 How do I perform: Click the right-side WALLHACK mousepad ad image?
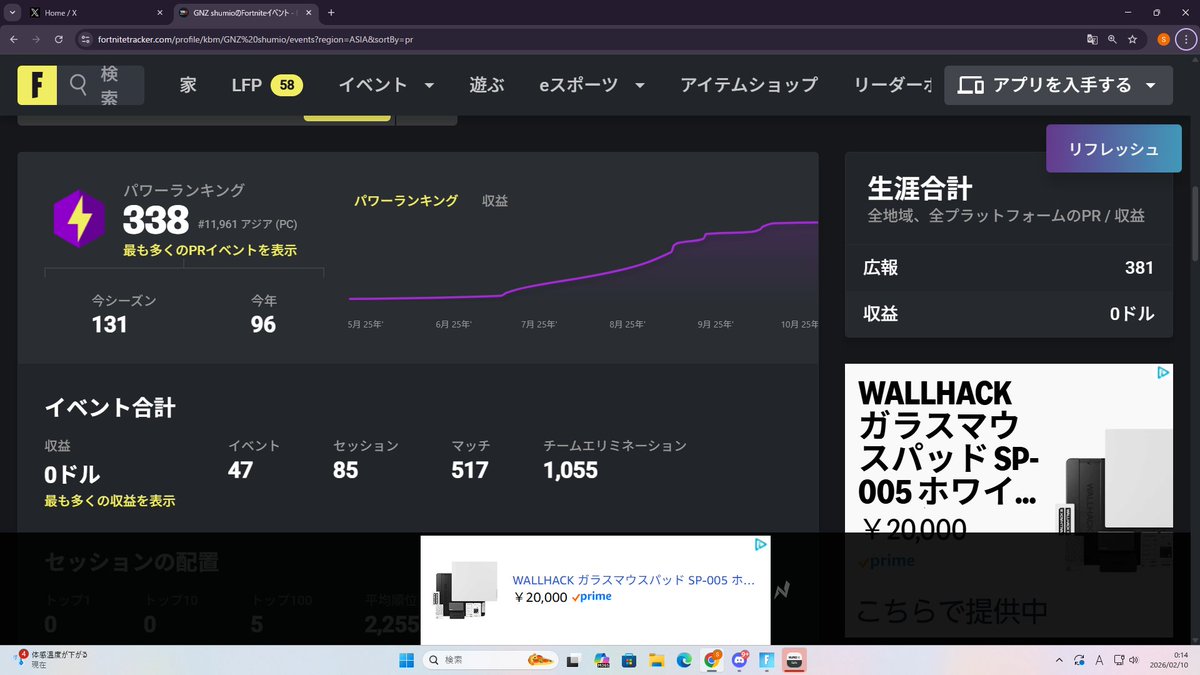(1117, 500)
